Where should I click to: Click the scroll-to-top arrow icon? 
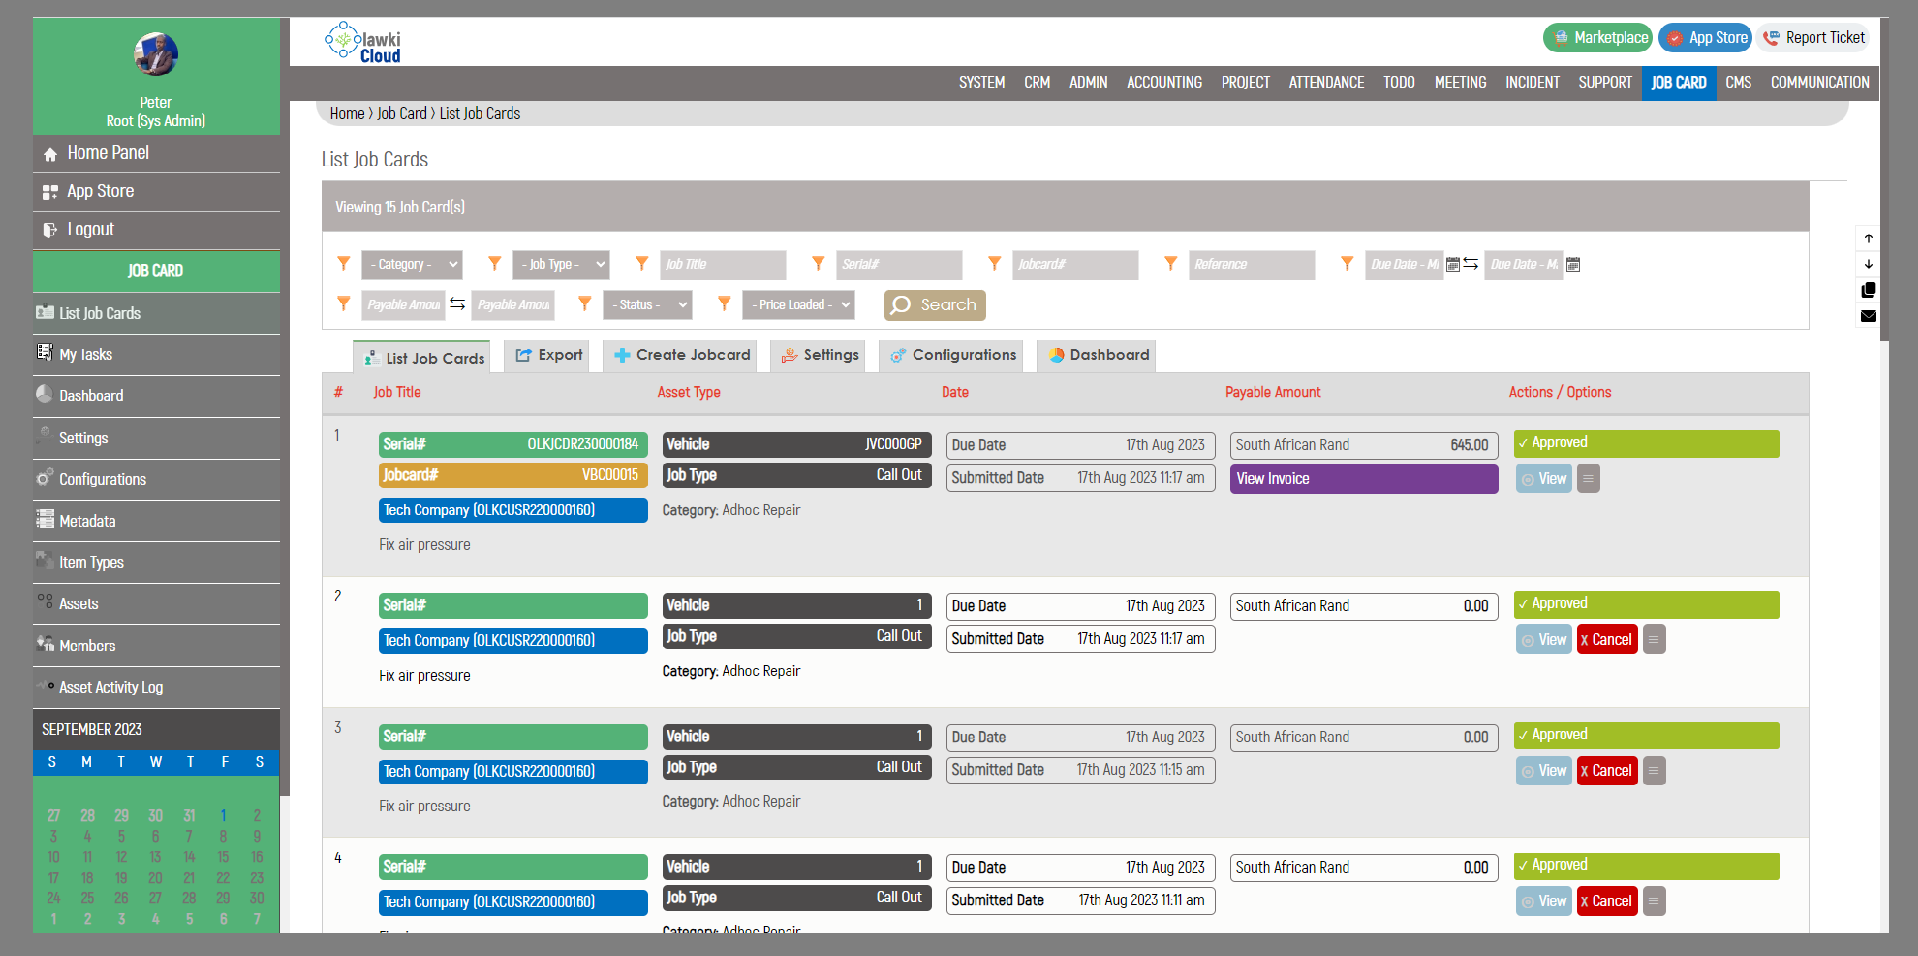point(1868,238)
